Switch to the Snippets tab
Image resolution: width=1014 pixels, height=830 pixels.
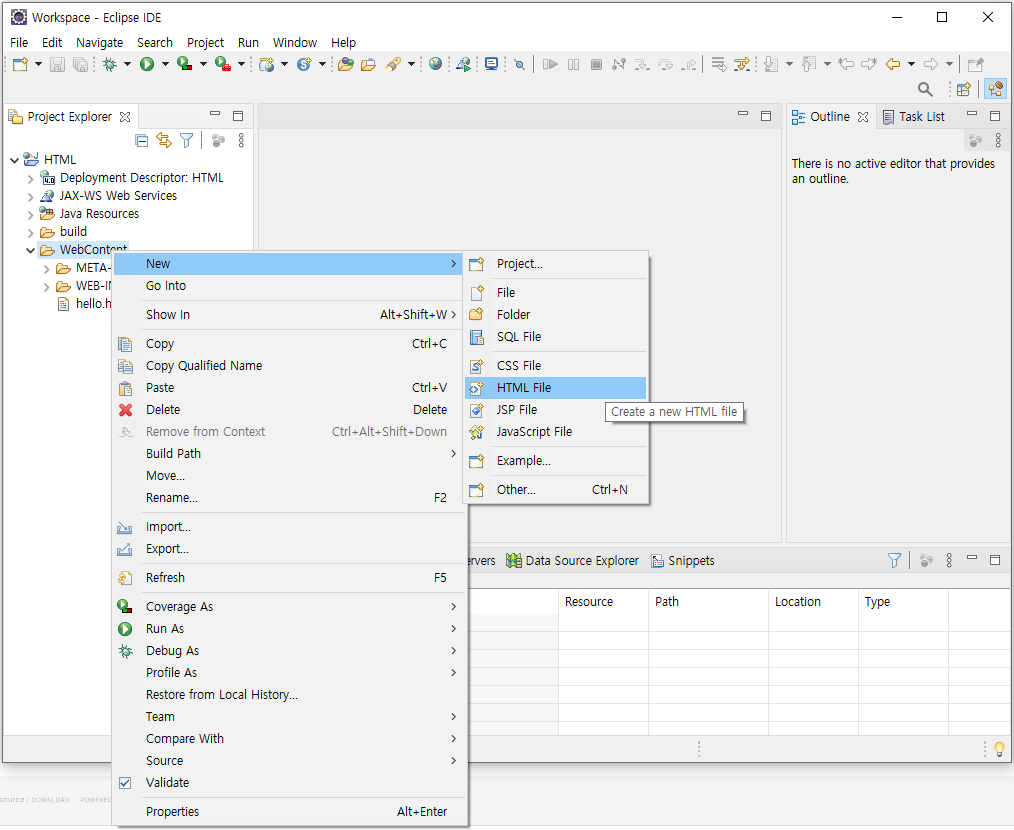click(x=683, y=561)
